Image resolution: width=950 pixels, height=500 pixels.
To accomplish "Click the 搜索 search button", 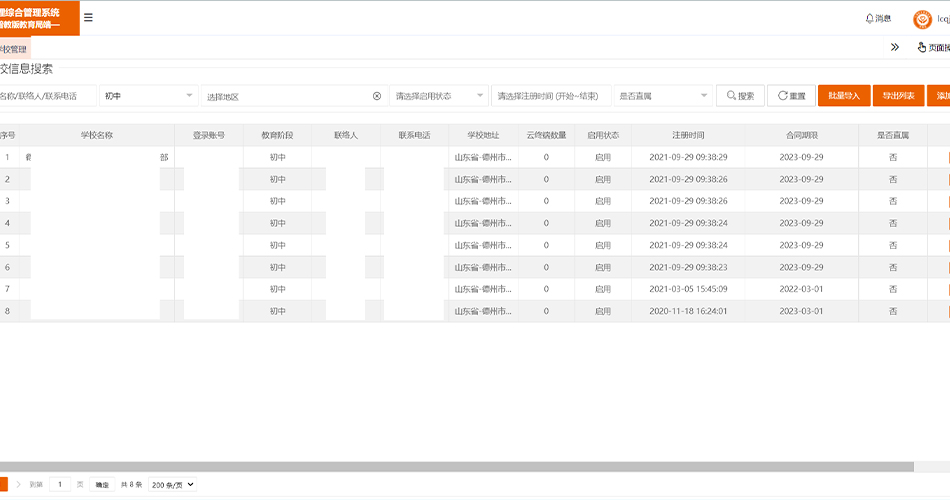I will pos(740,96).
